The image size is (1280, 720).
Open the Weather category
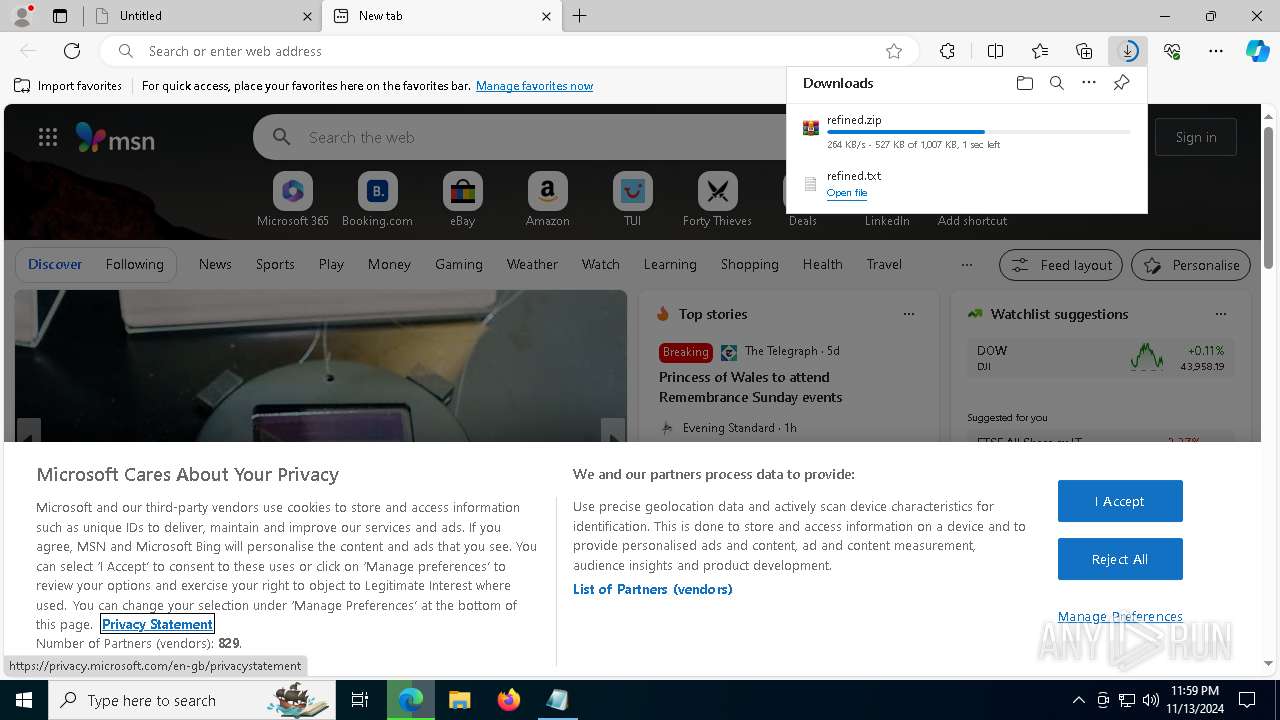(532, 264)
